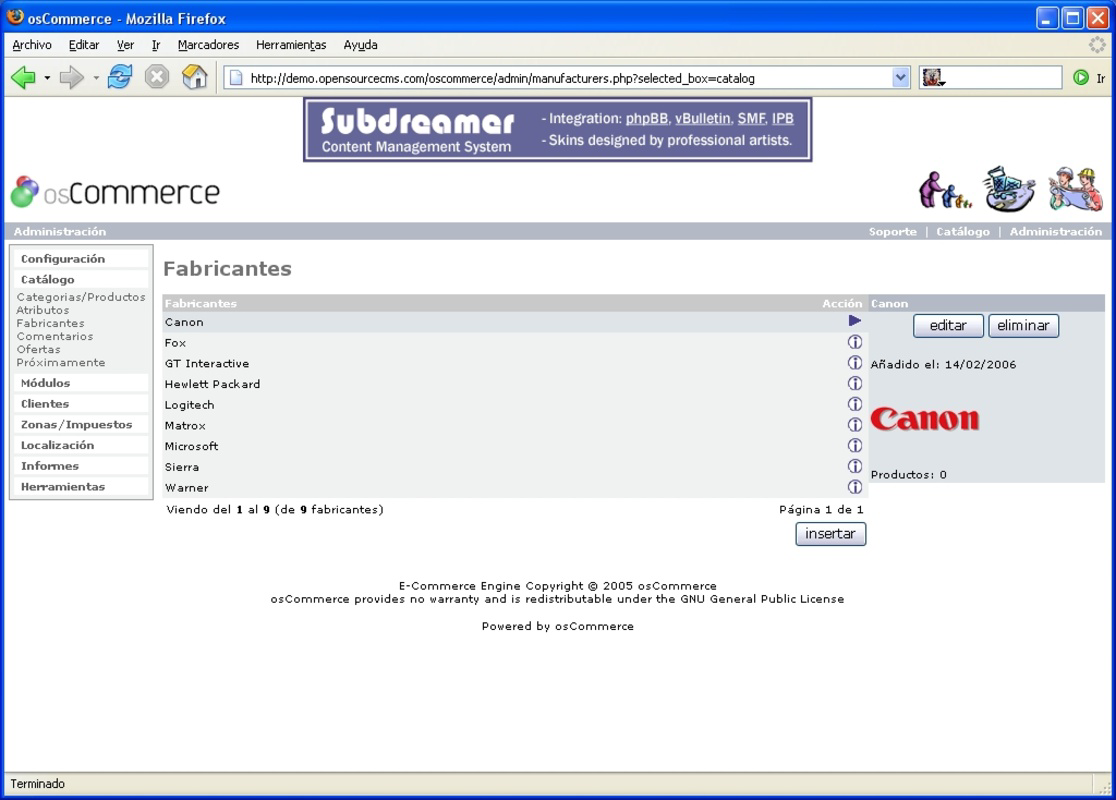1116x800 pixels.
Task: Click the info icon for Fox
Action: (x=855, y=342)
